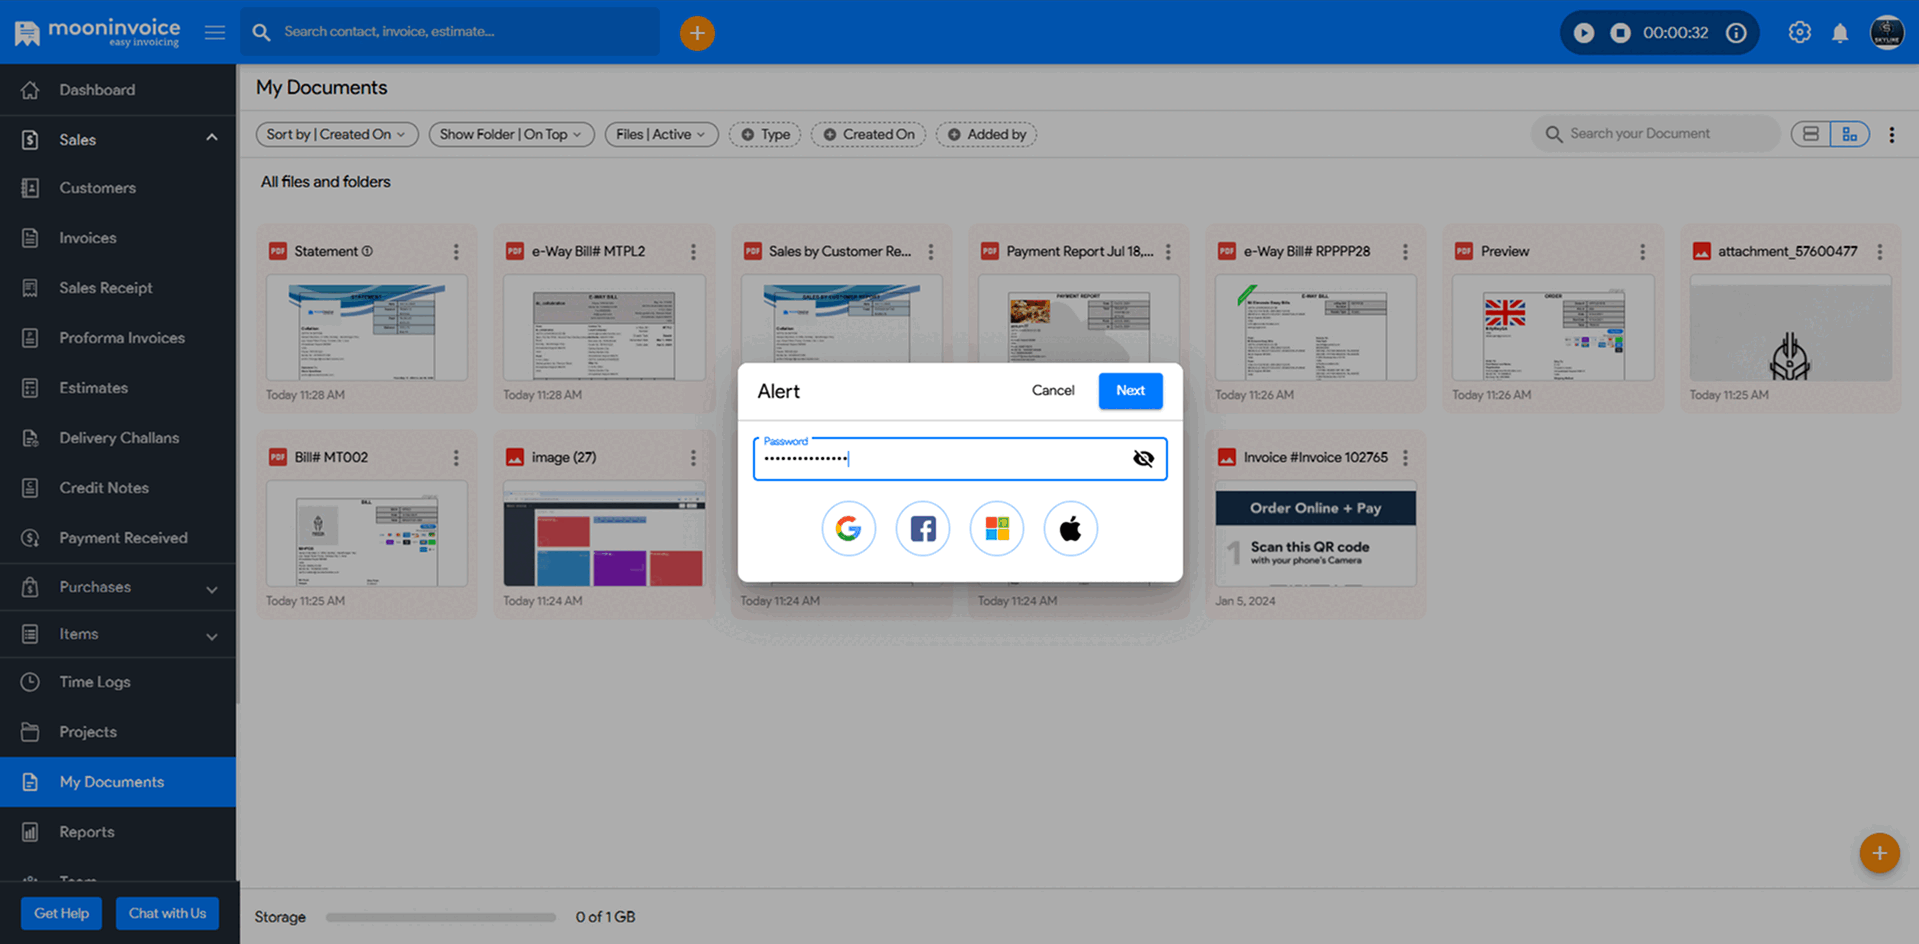Collapse the Sales section

(x=118, y=139)
